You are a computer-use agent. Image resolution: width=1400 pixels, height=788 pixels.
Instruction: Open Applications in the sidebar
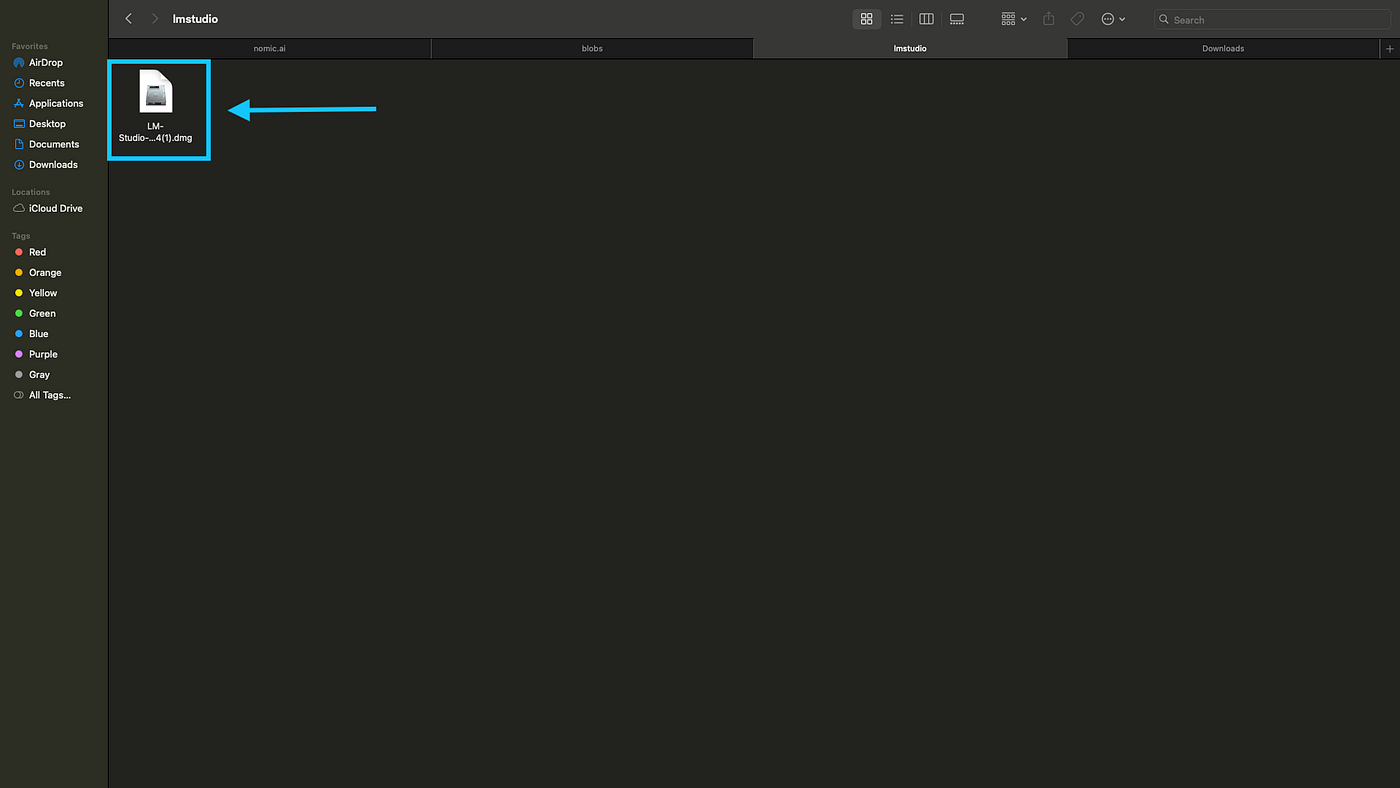pyautogui.click(x=54, y=103)
